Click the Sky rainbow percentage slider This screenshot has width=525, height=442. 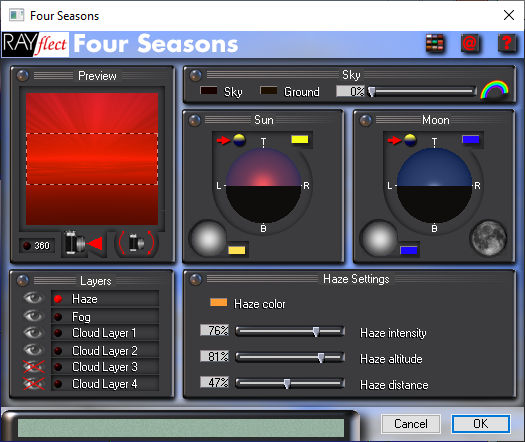(422, 91)
